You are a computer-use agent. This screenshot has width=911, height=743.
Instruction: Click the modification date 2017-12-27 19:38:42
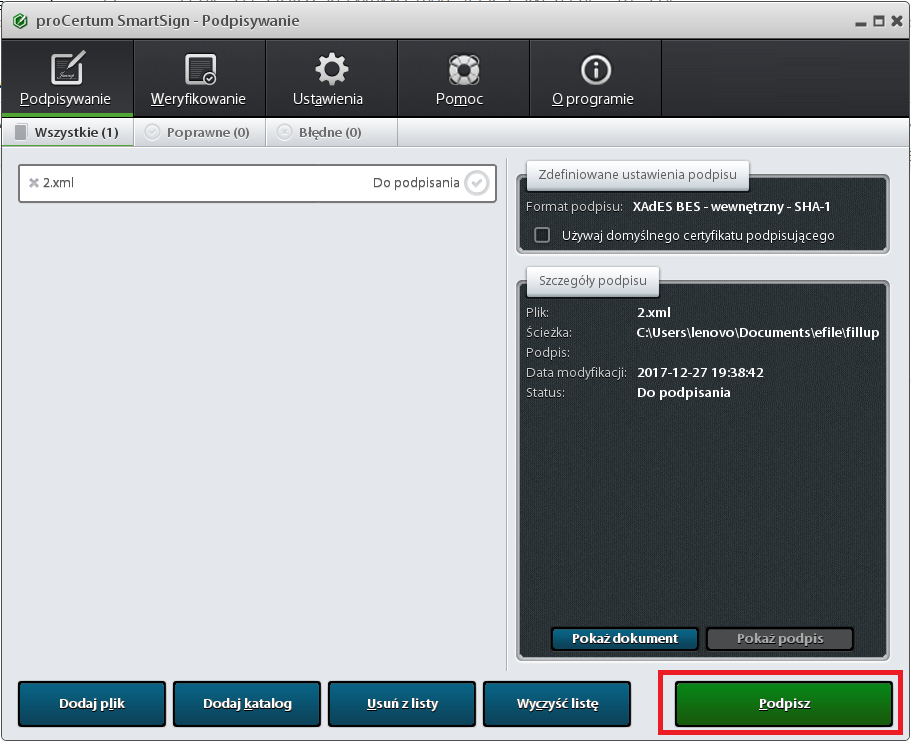click(700, 372)
